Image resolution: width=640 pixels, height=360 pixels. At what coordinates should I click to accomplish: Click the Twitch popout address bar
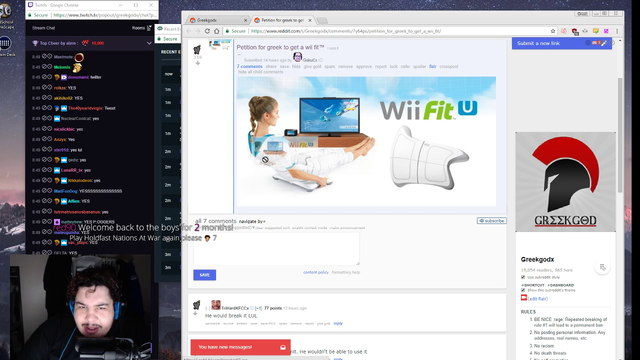pyautogui.click(x=92, y=15)
